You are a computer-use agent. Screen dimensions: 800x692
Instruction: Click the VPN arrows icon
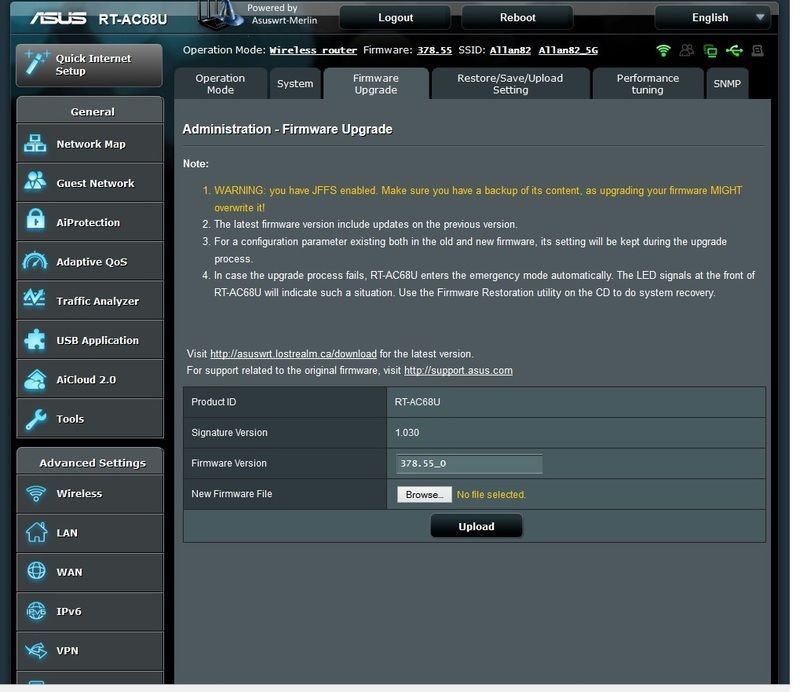[x=36, y=650]
